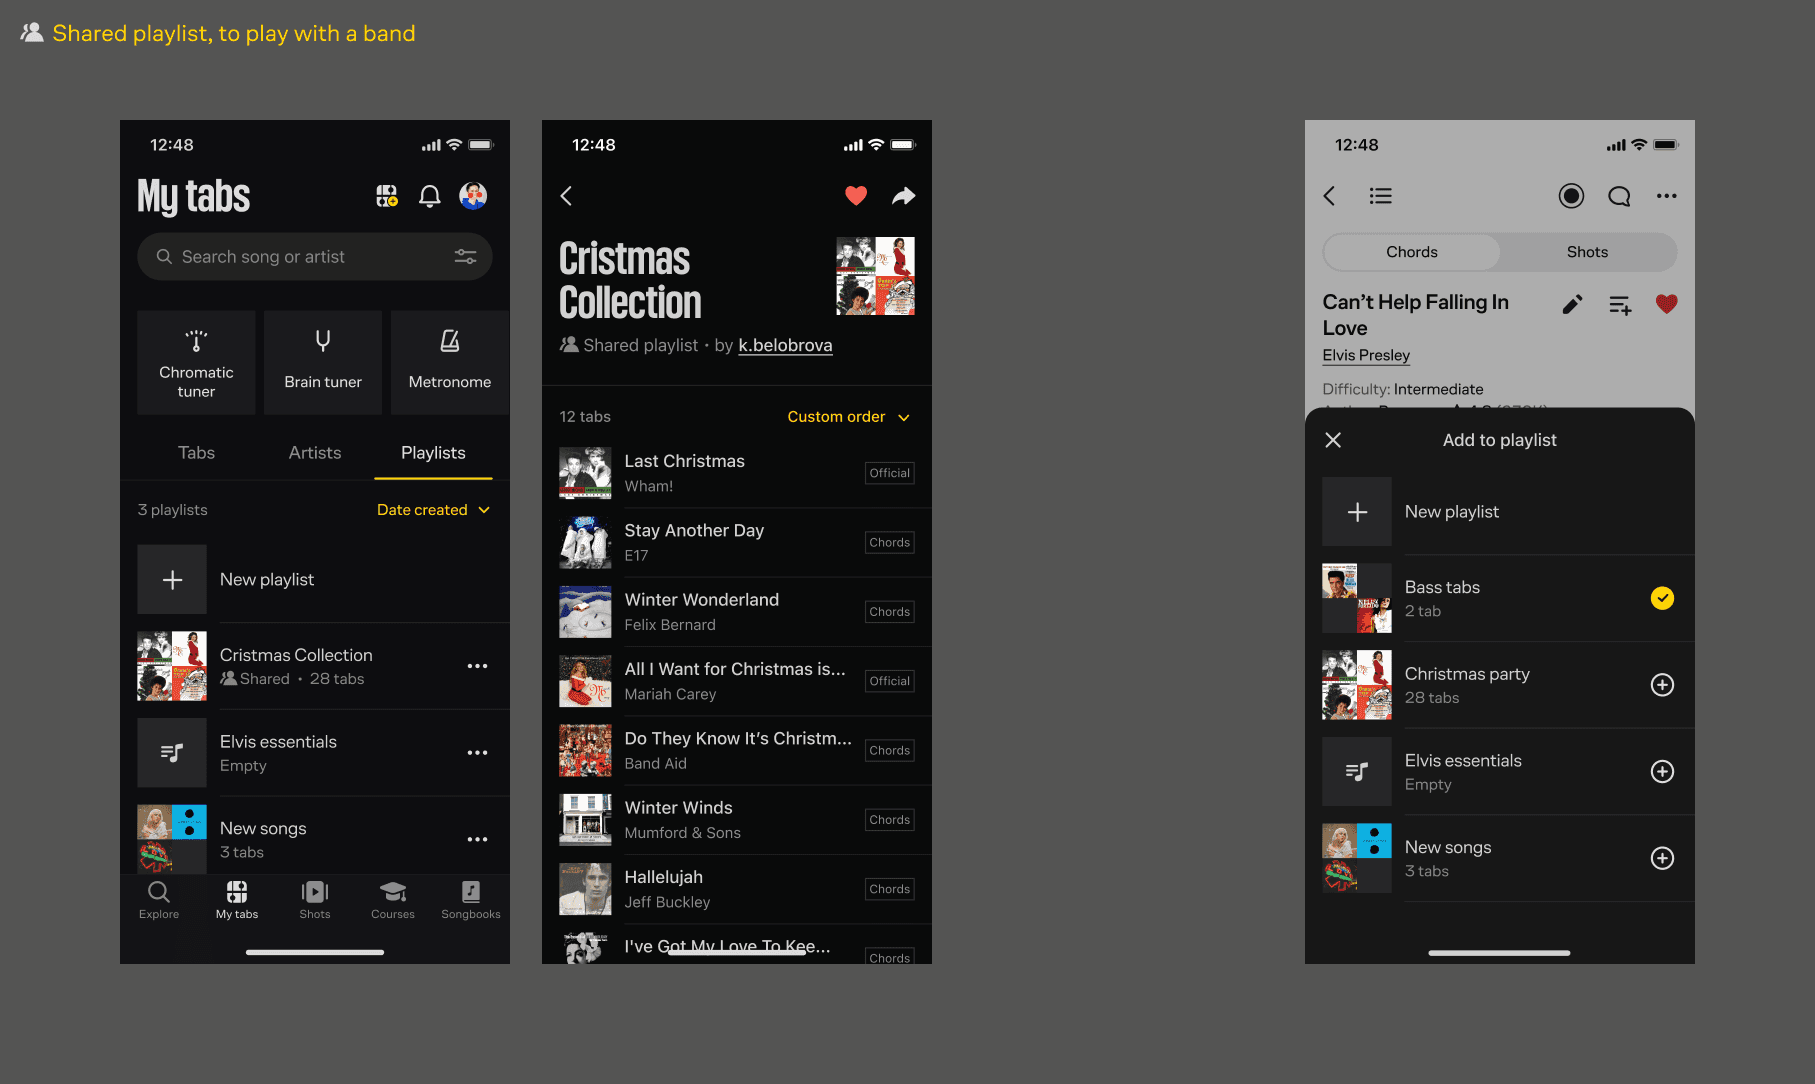
Task: Unlike the Cristmas Collection playlist heart
Action: click(x=856, y=196)
